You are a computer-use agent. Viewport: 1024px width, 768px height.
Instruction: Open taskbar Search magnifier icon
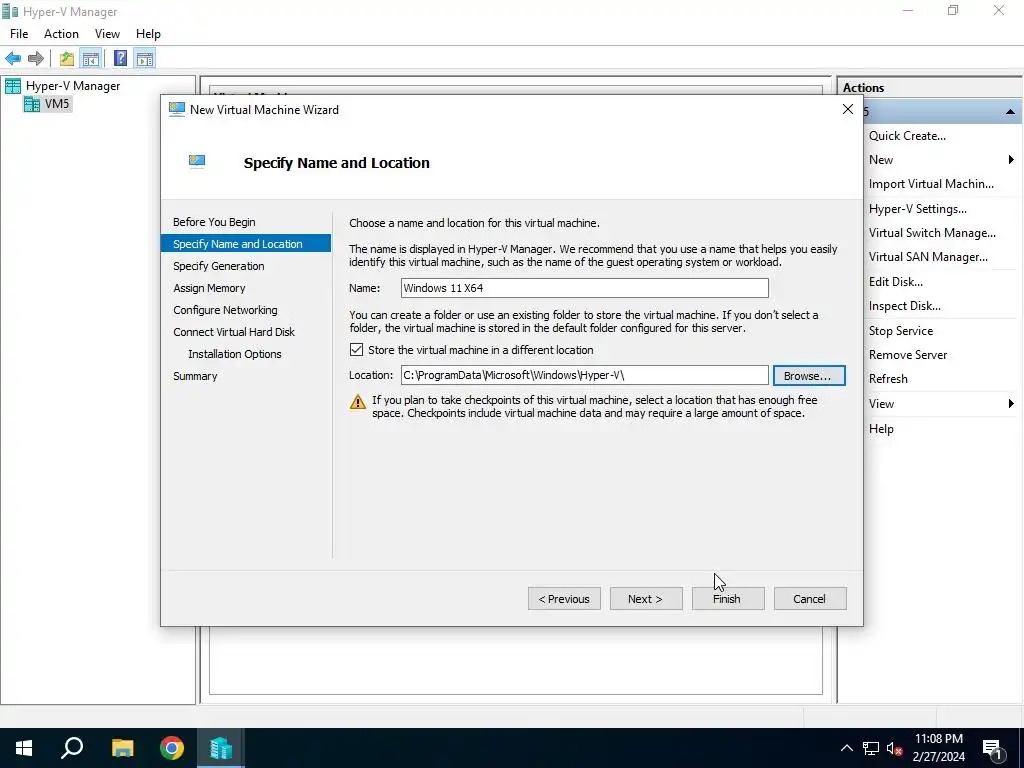pyautogui.click(x=72, y=748)
